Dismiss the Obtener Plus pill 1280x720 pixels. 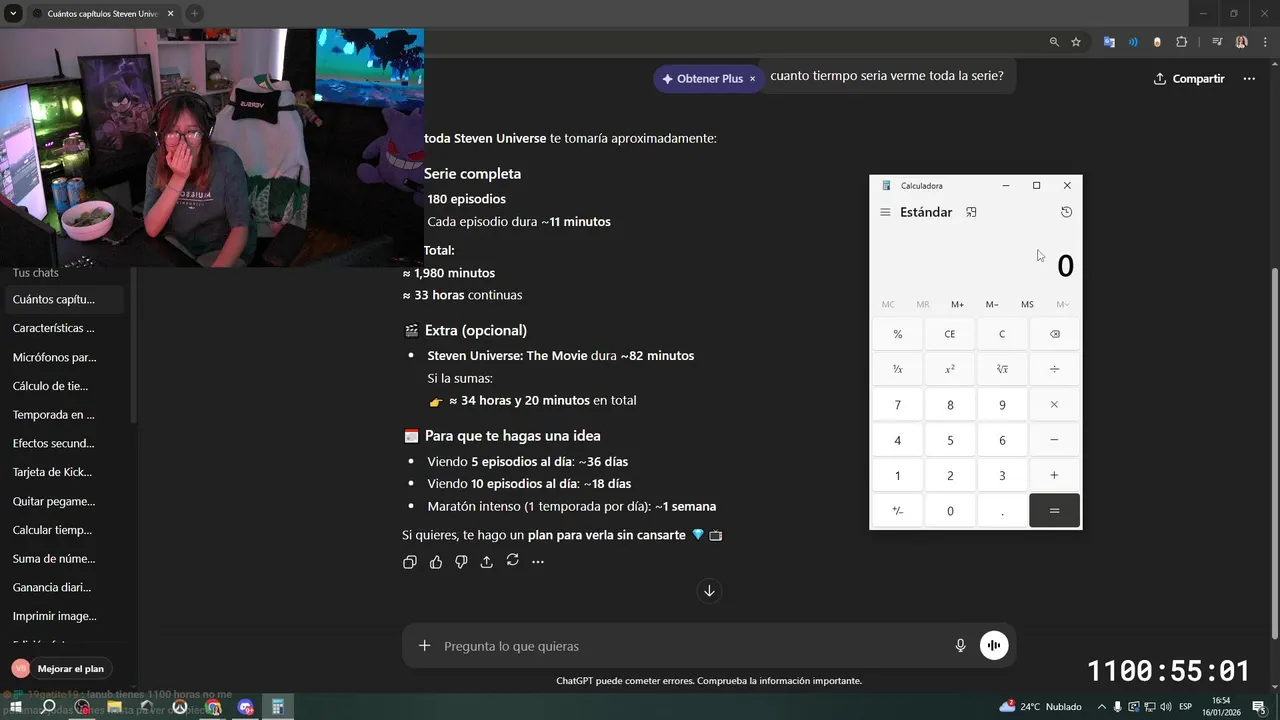point(753,78)
